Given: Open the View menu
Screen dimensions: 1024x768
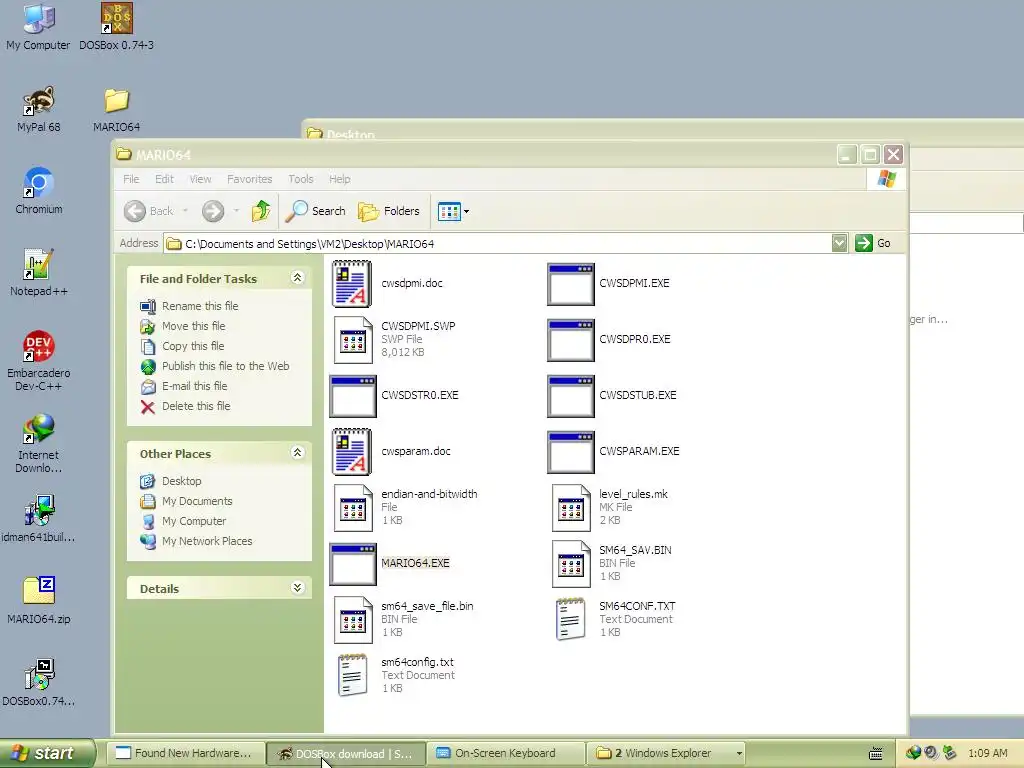Looking at the screenshot, I should tap(200, 179).
